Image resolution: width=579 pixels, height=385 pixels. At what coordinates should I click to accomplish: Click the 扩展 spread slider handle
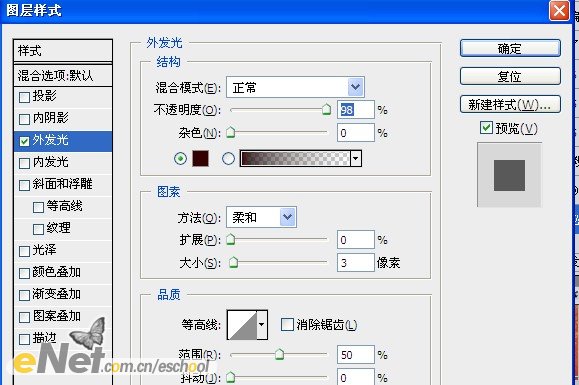point(230,239)
